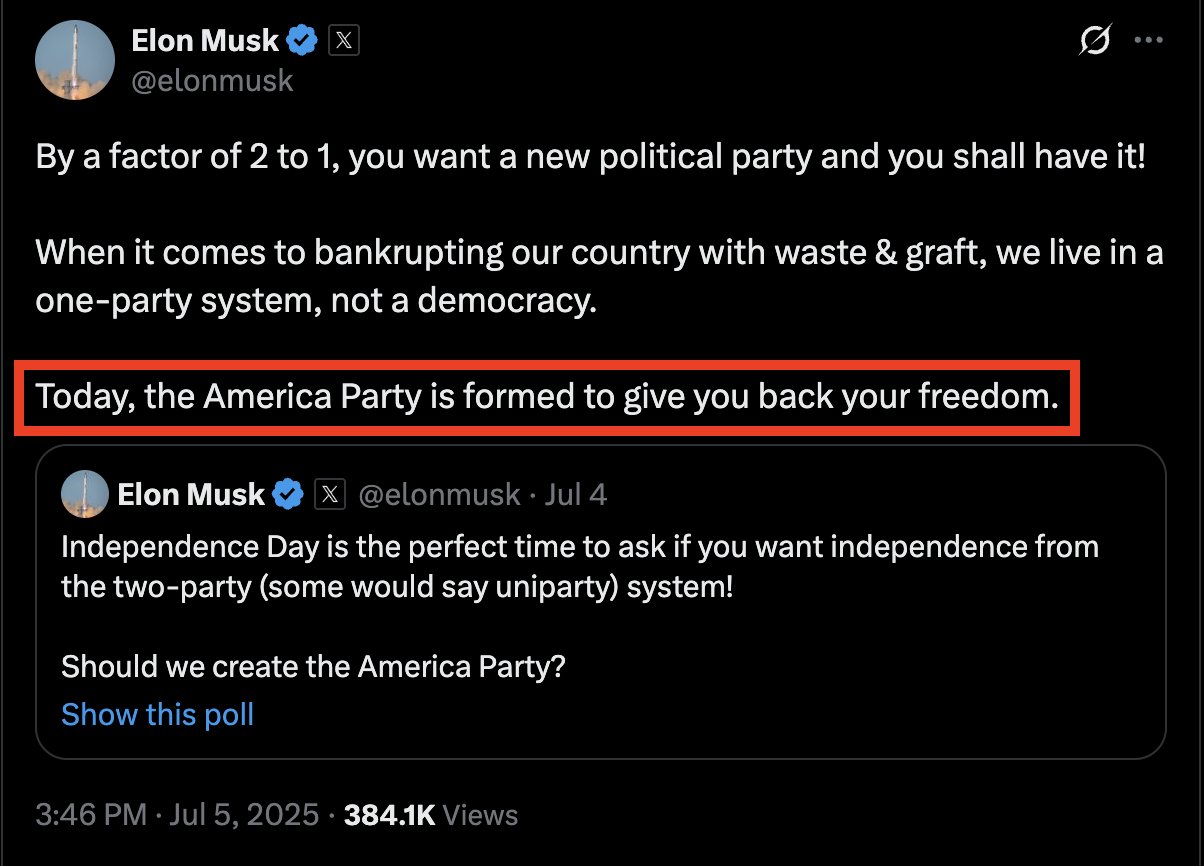The width and height of the screenshot is (1204, 866).
Task: Click the quoted tweet's X affiliation badge
Action: point(330,494)
